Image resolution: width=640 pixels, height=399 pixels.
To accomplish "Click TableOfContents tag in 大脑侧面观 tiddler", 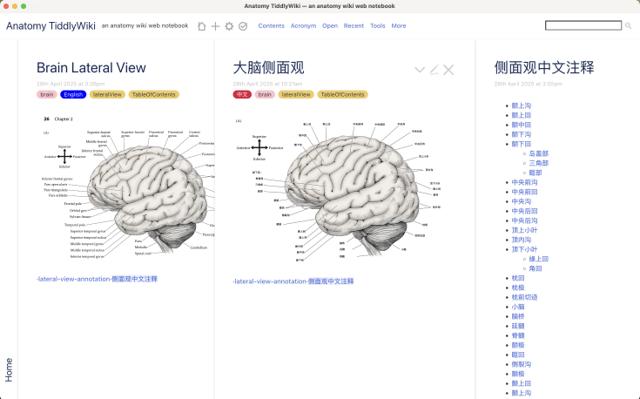I will 342,95.
